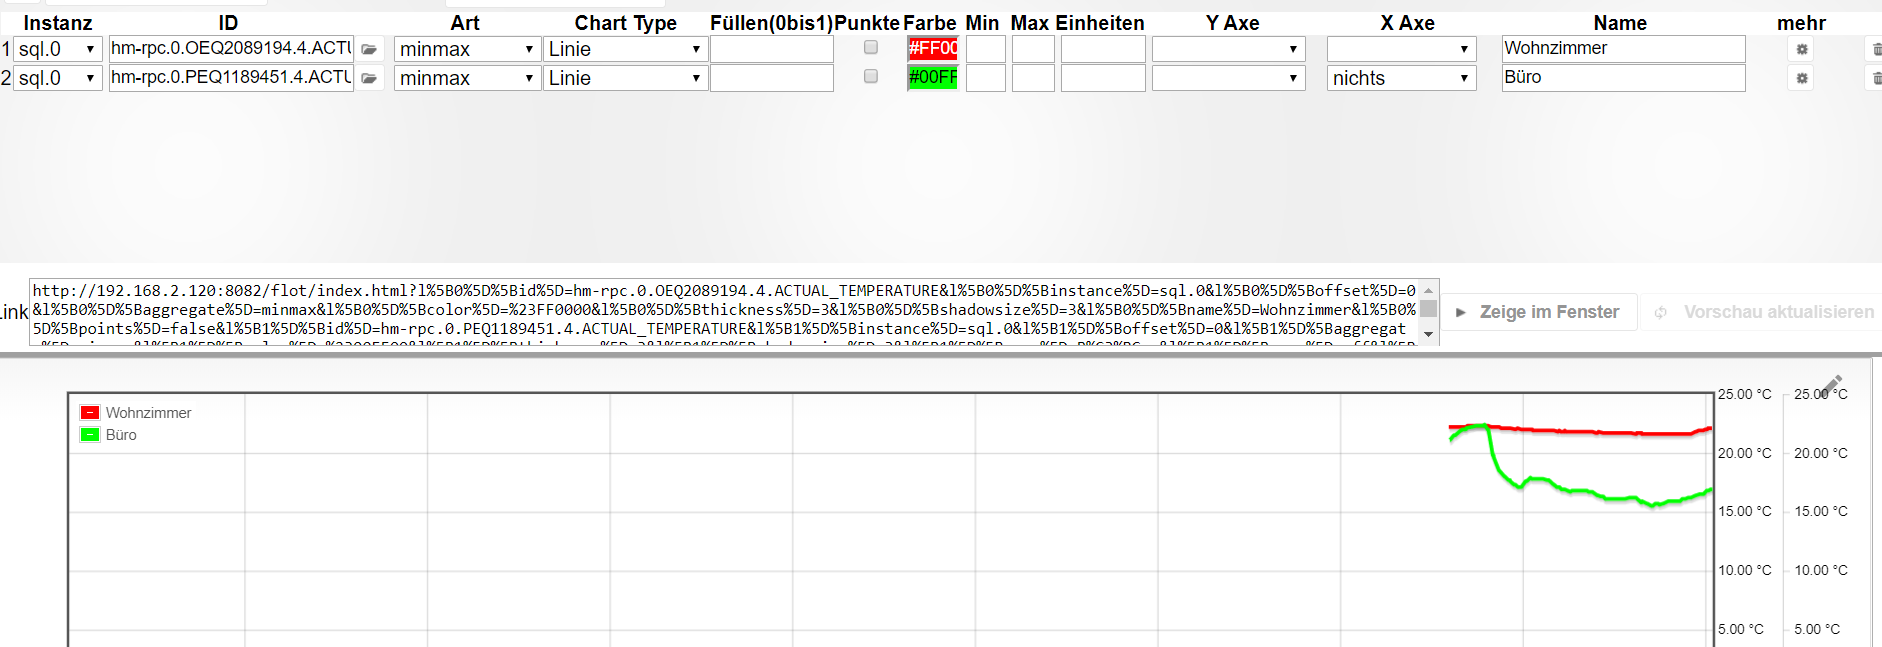
Task: Open Instanz dropdown sql.0 in row 1
Action: click(58, 49)
